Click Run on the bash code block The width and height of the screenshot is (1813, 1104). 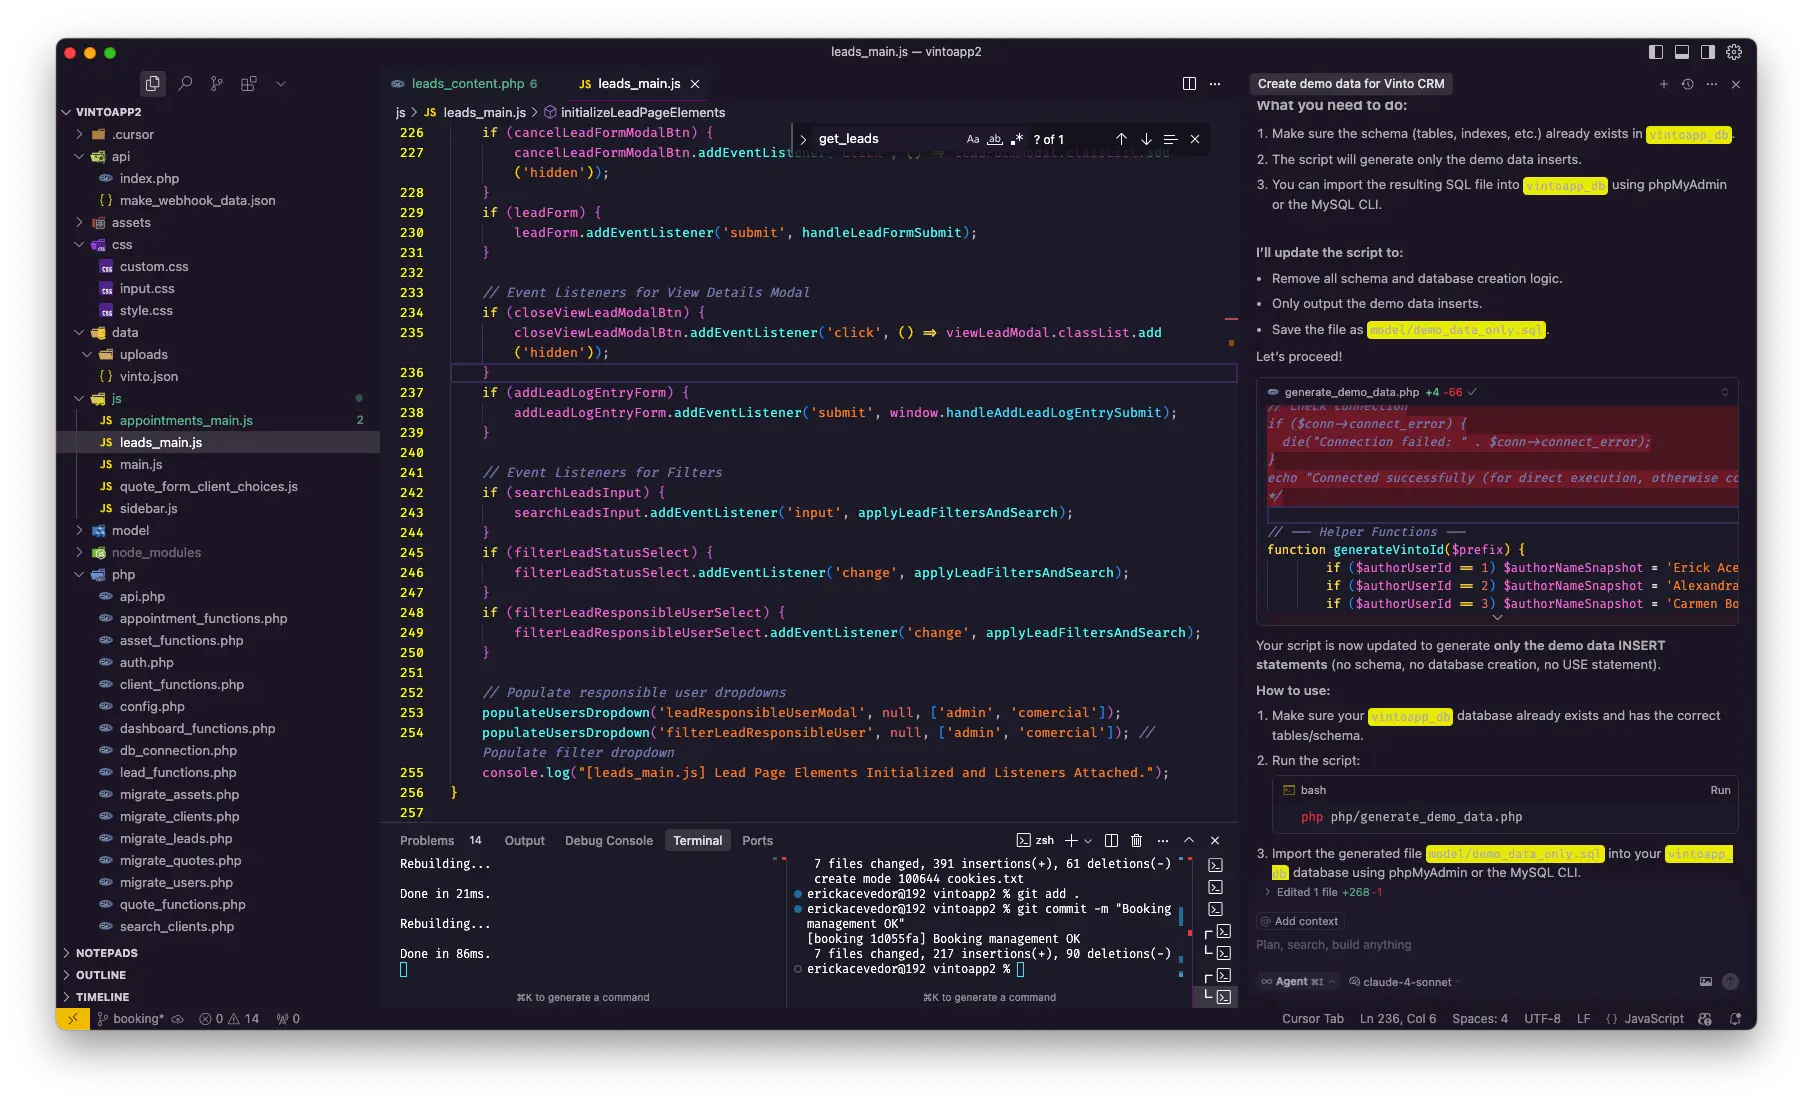coord(1720,790)
